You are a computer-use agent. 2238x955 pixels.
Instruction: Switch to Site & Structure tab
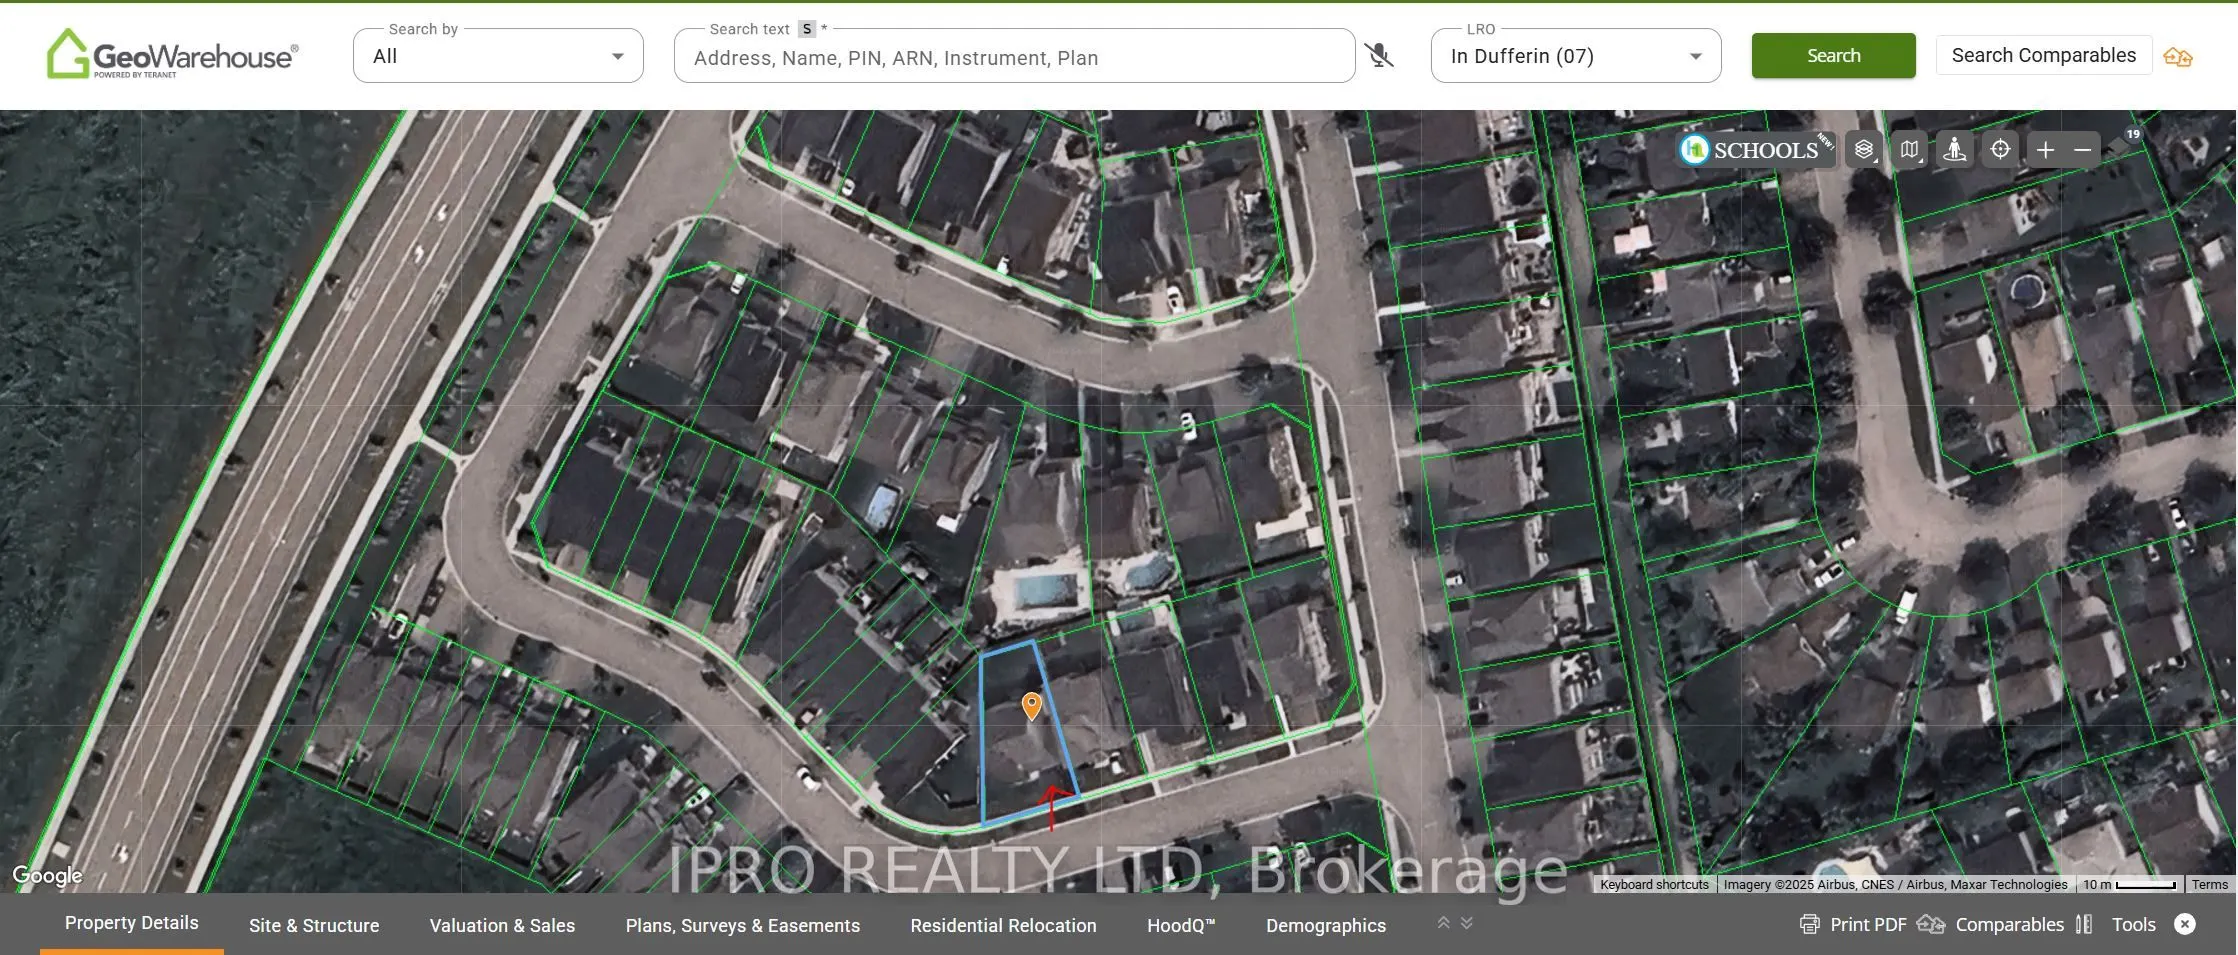[x=314, y=925]
